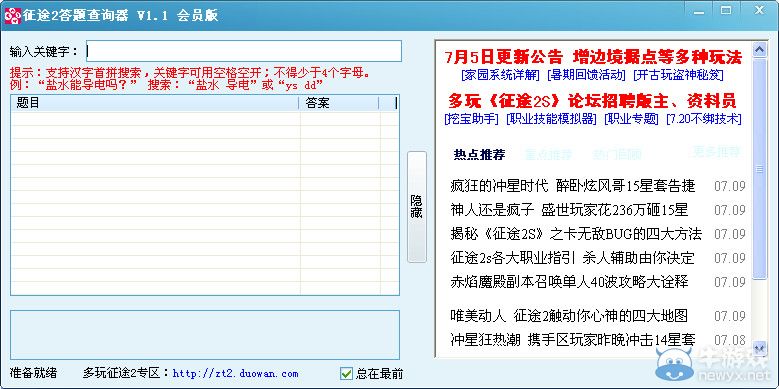Minimize the 征途2答题查询器 window

[x=699, y=10]
